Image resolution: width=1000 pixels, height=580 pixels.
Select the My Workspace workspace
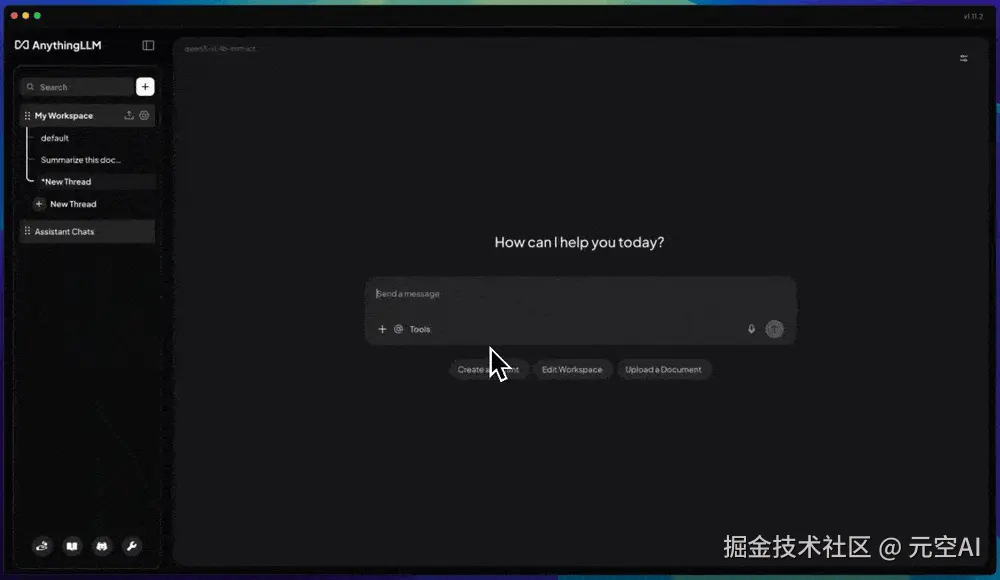tap(87, 115)
